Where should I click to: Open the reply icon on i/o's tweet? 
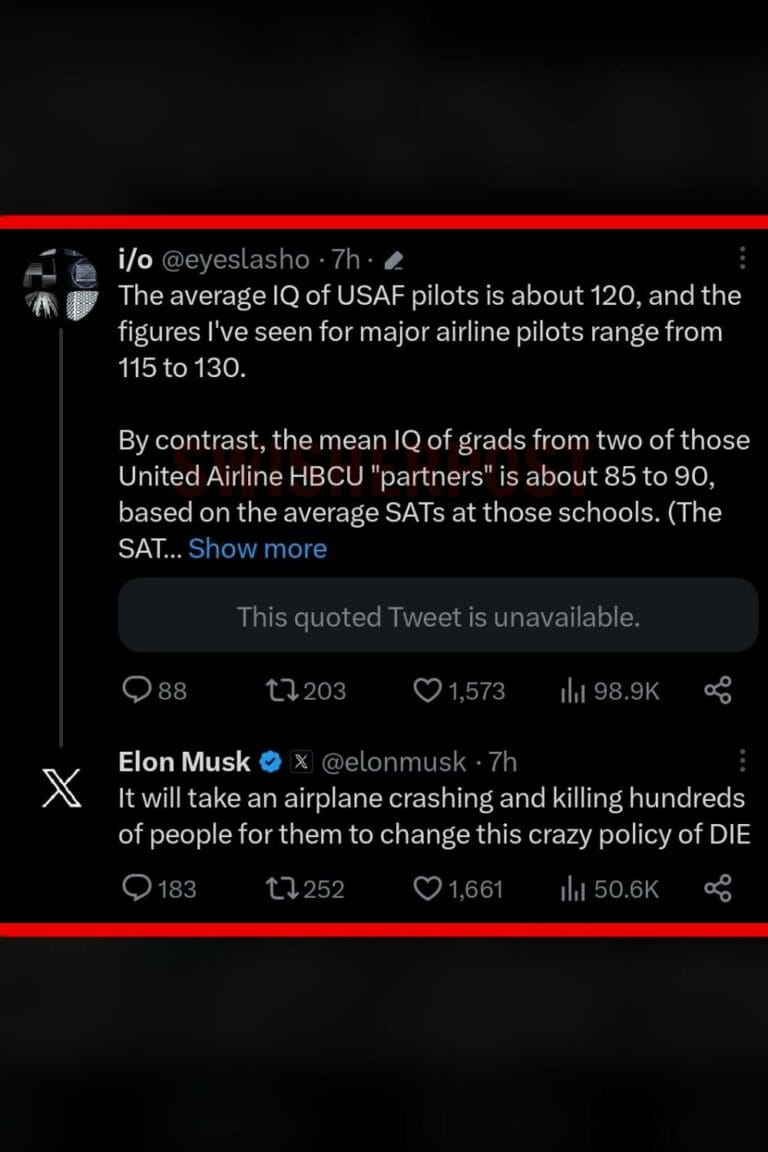tap(136, 690)
